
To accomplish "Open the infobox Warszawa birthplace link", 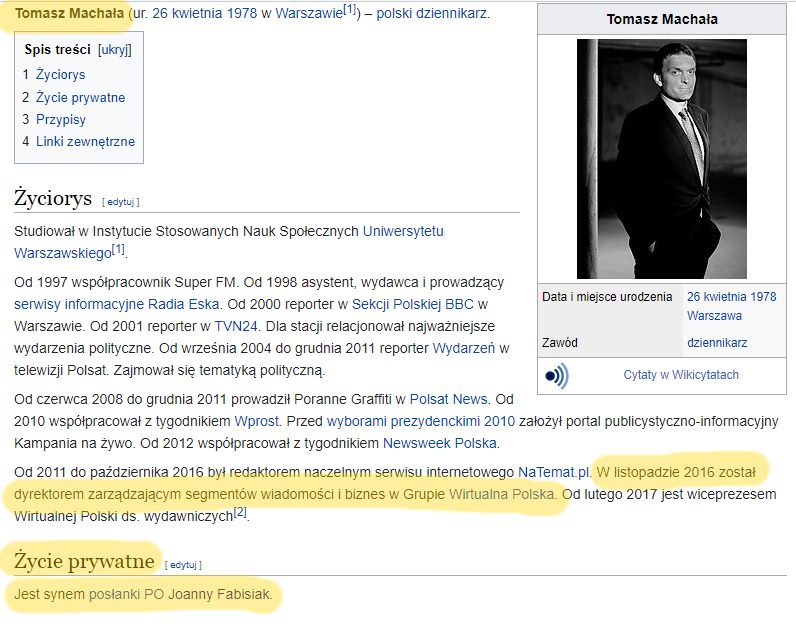I will 714,315.
